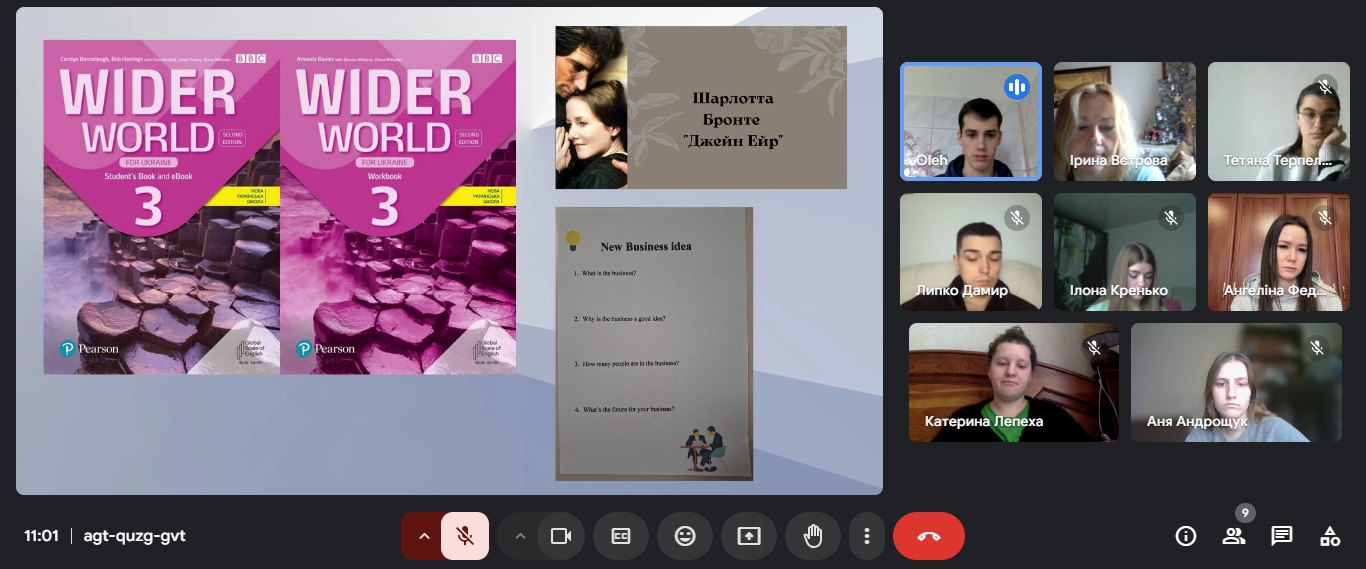1366x569 pixels.
Task: Click the Шарлотта Бронте Джейн Ейр slide image
Action: [701, 107]
